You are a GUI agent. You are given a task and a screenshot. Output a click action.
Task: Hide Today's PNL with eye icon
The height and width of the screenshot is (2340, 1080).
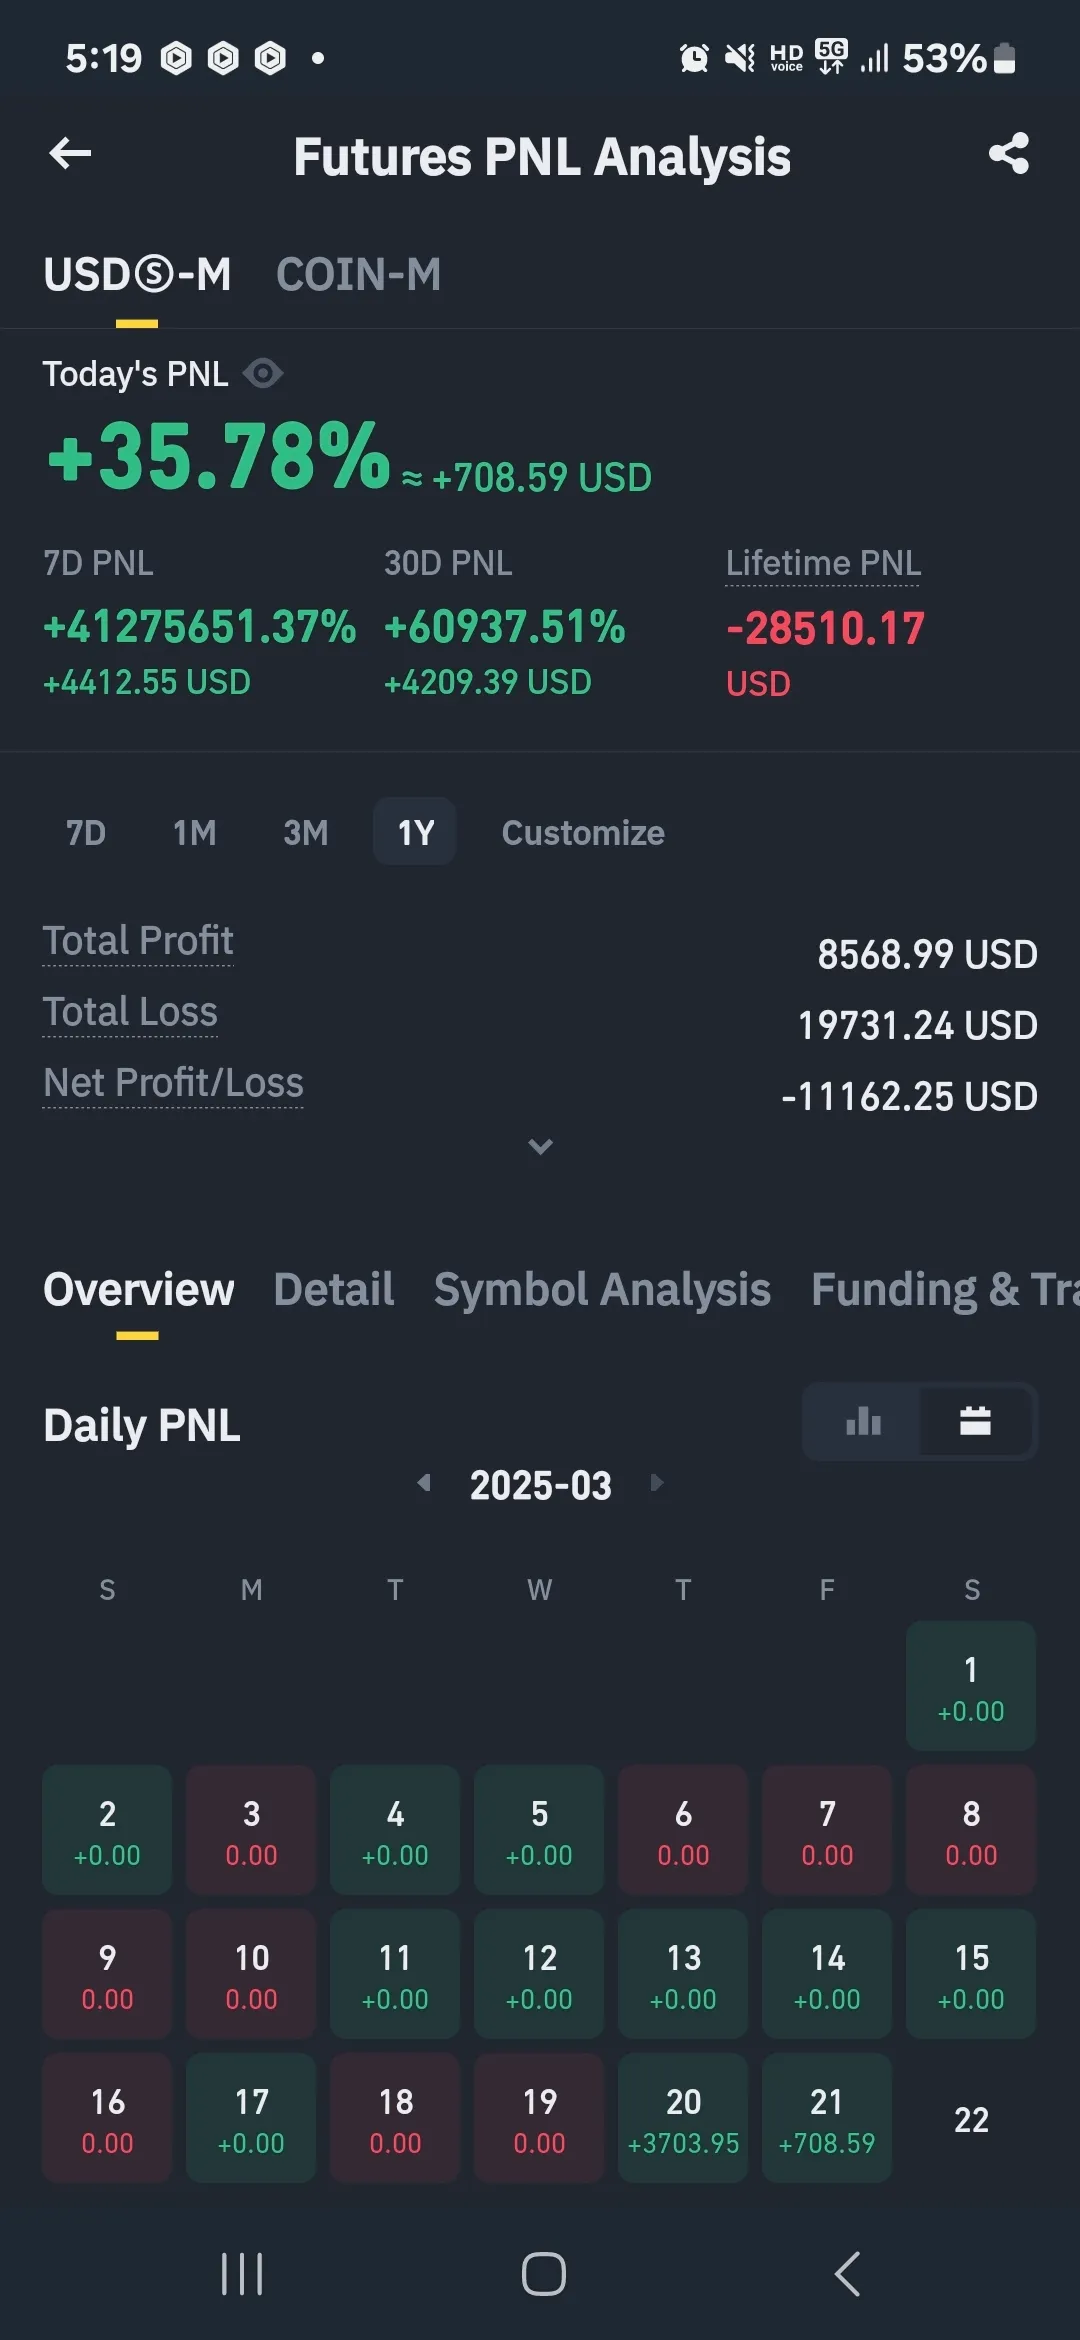point(263,374)
